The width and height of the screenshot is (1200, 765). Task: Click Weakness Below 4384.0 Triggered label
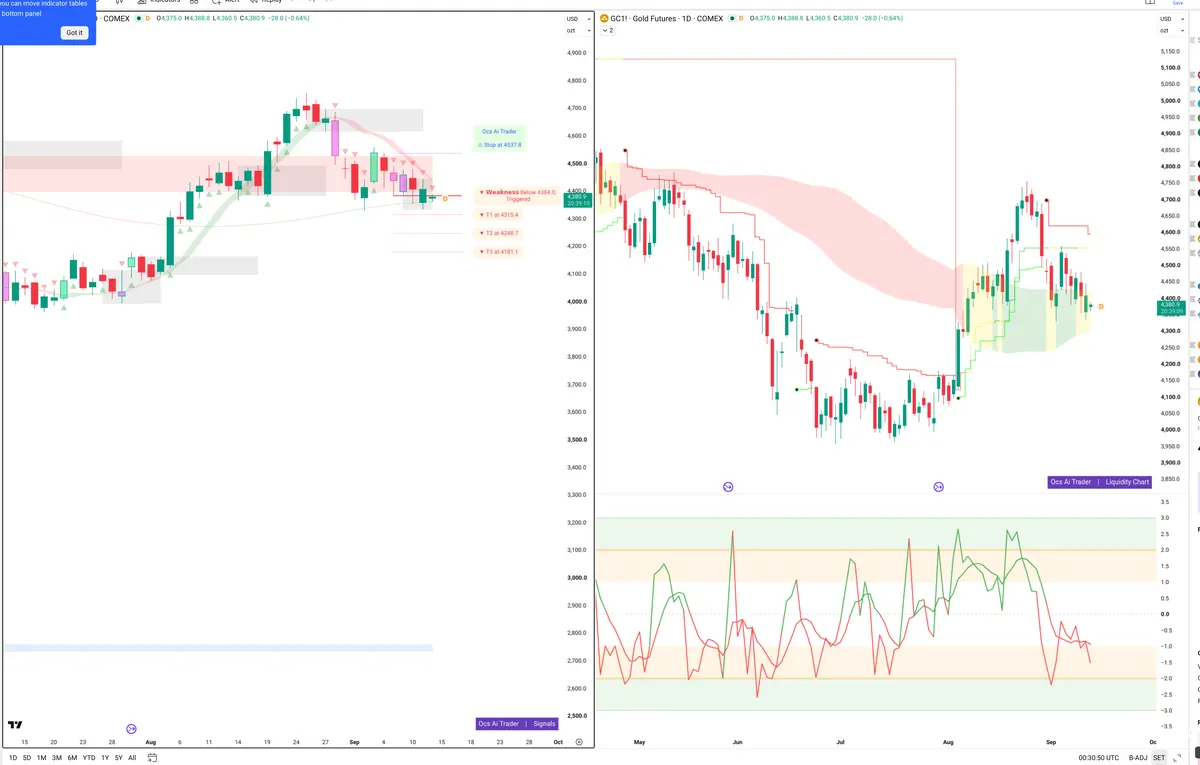tap(517, 195)
